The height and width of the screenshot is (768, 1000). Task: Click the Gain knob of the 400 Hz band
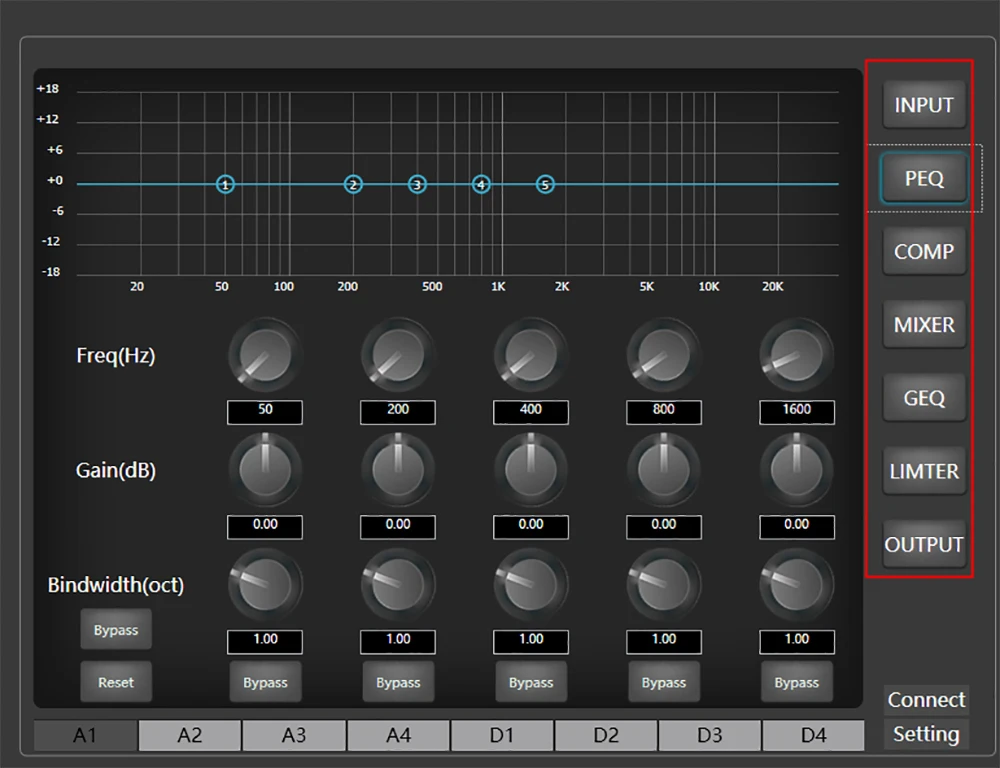pos(531,469)
